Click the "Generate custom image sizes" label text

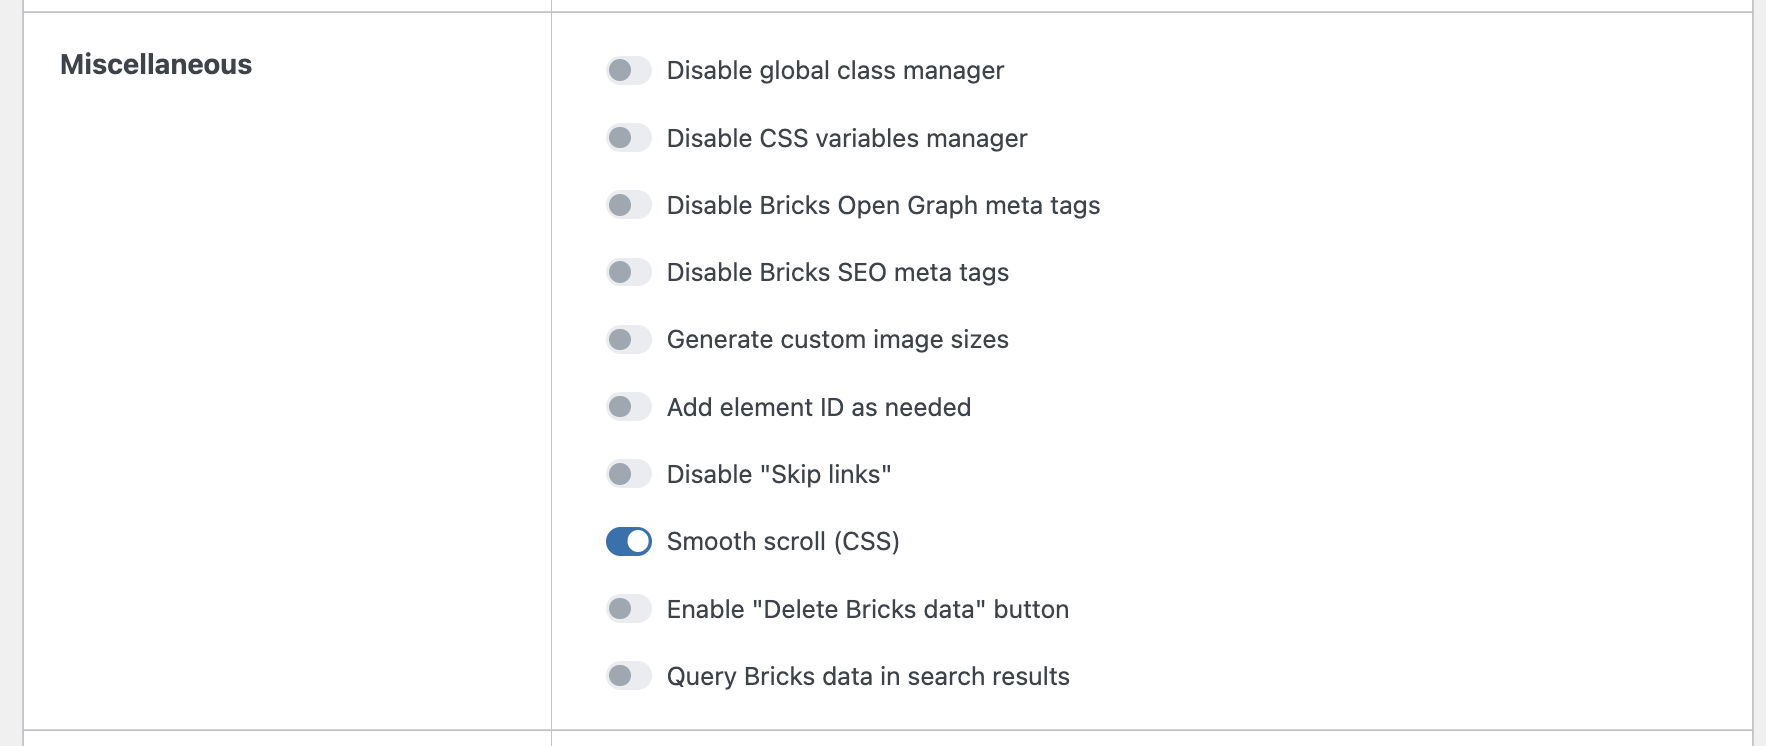(837, 340)
